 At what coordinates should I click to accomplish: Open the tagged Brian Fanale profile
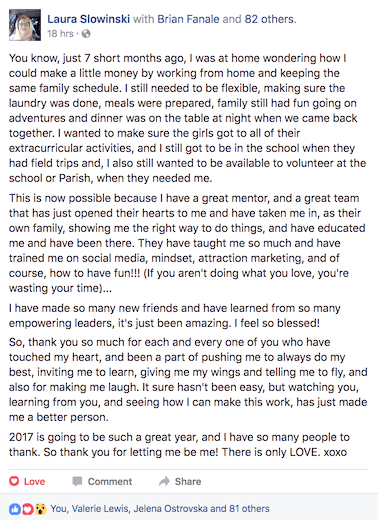point(188,19)
